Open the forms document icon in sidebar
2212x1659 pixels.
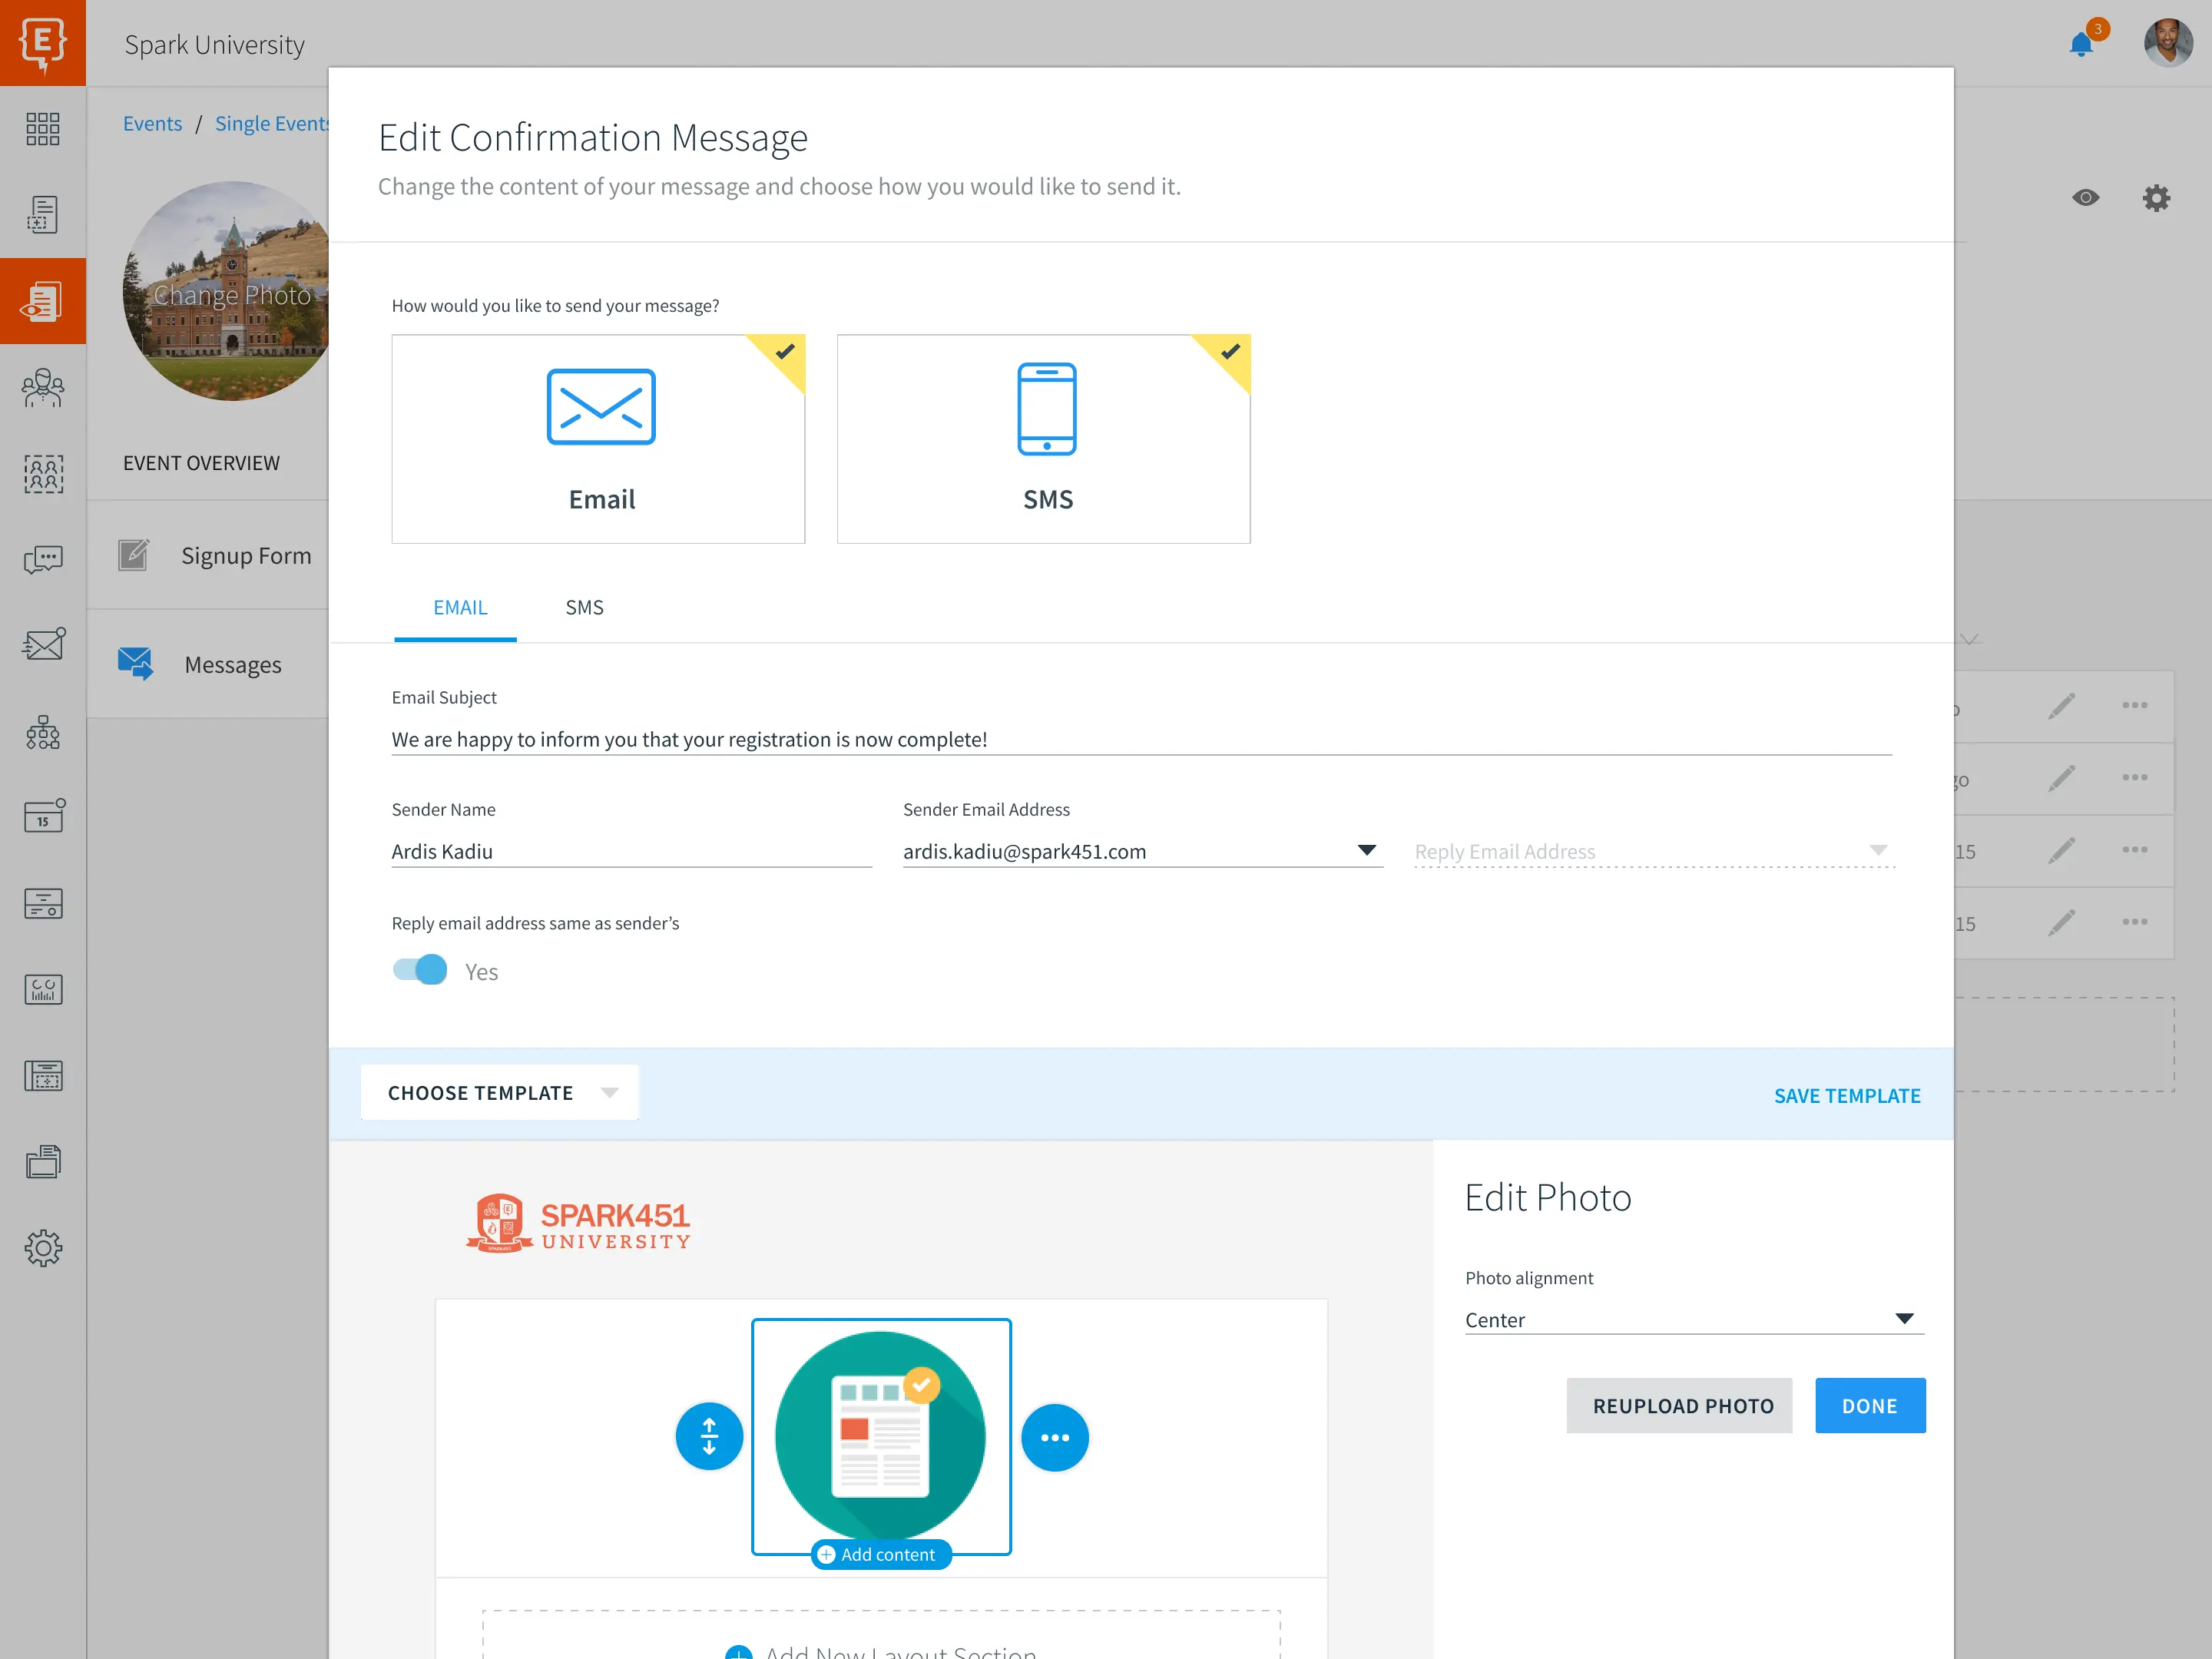click(43, 215)
